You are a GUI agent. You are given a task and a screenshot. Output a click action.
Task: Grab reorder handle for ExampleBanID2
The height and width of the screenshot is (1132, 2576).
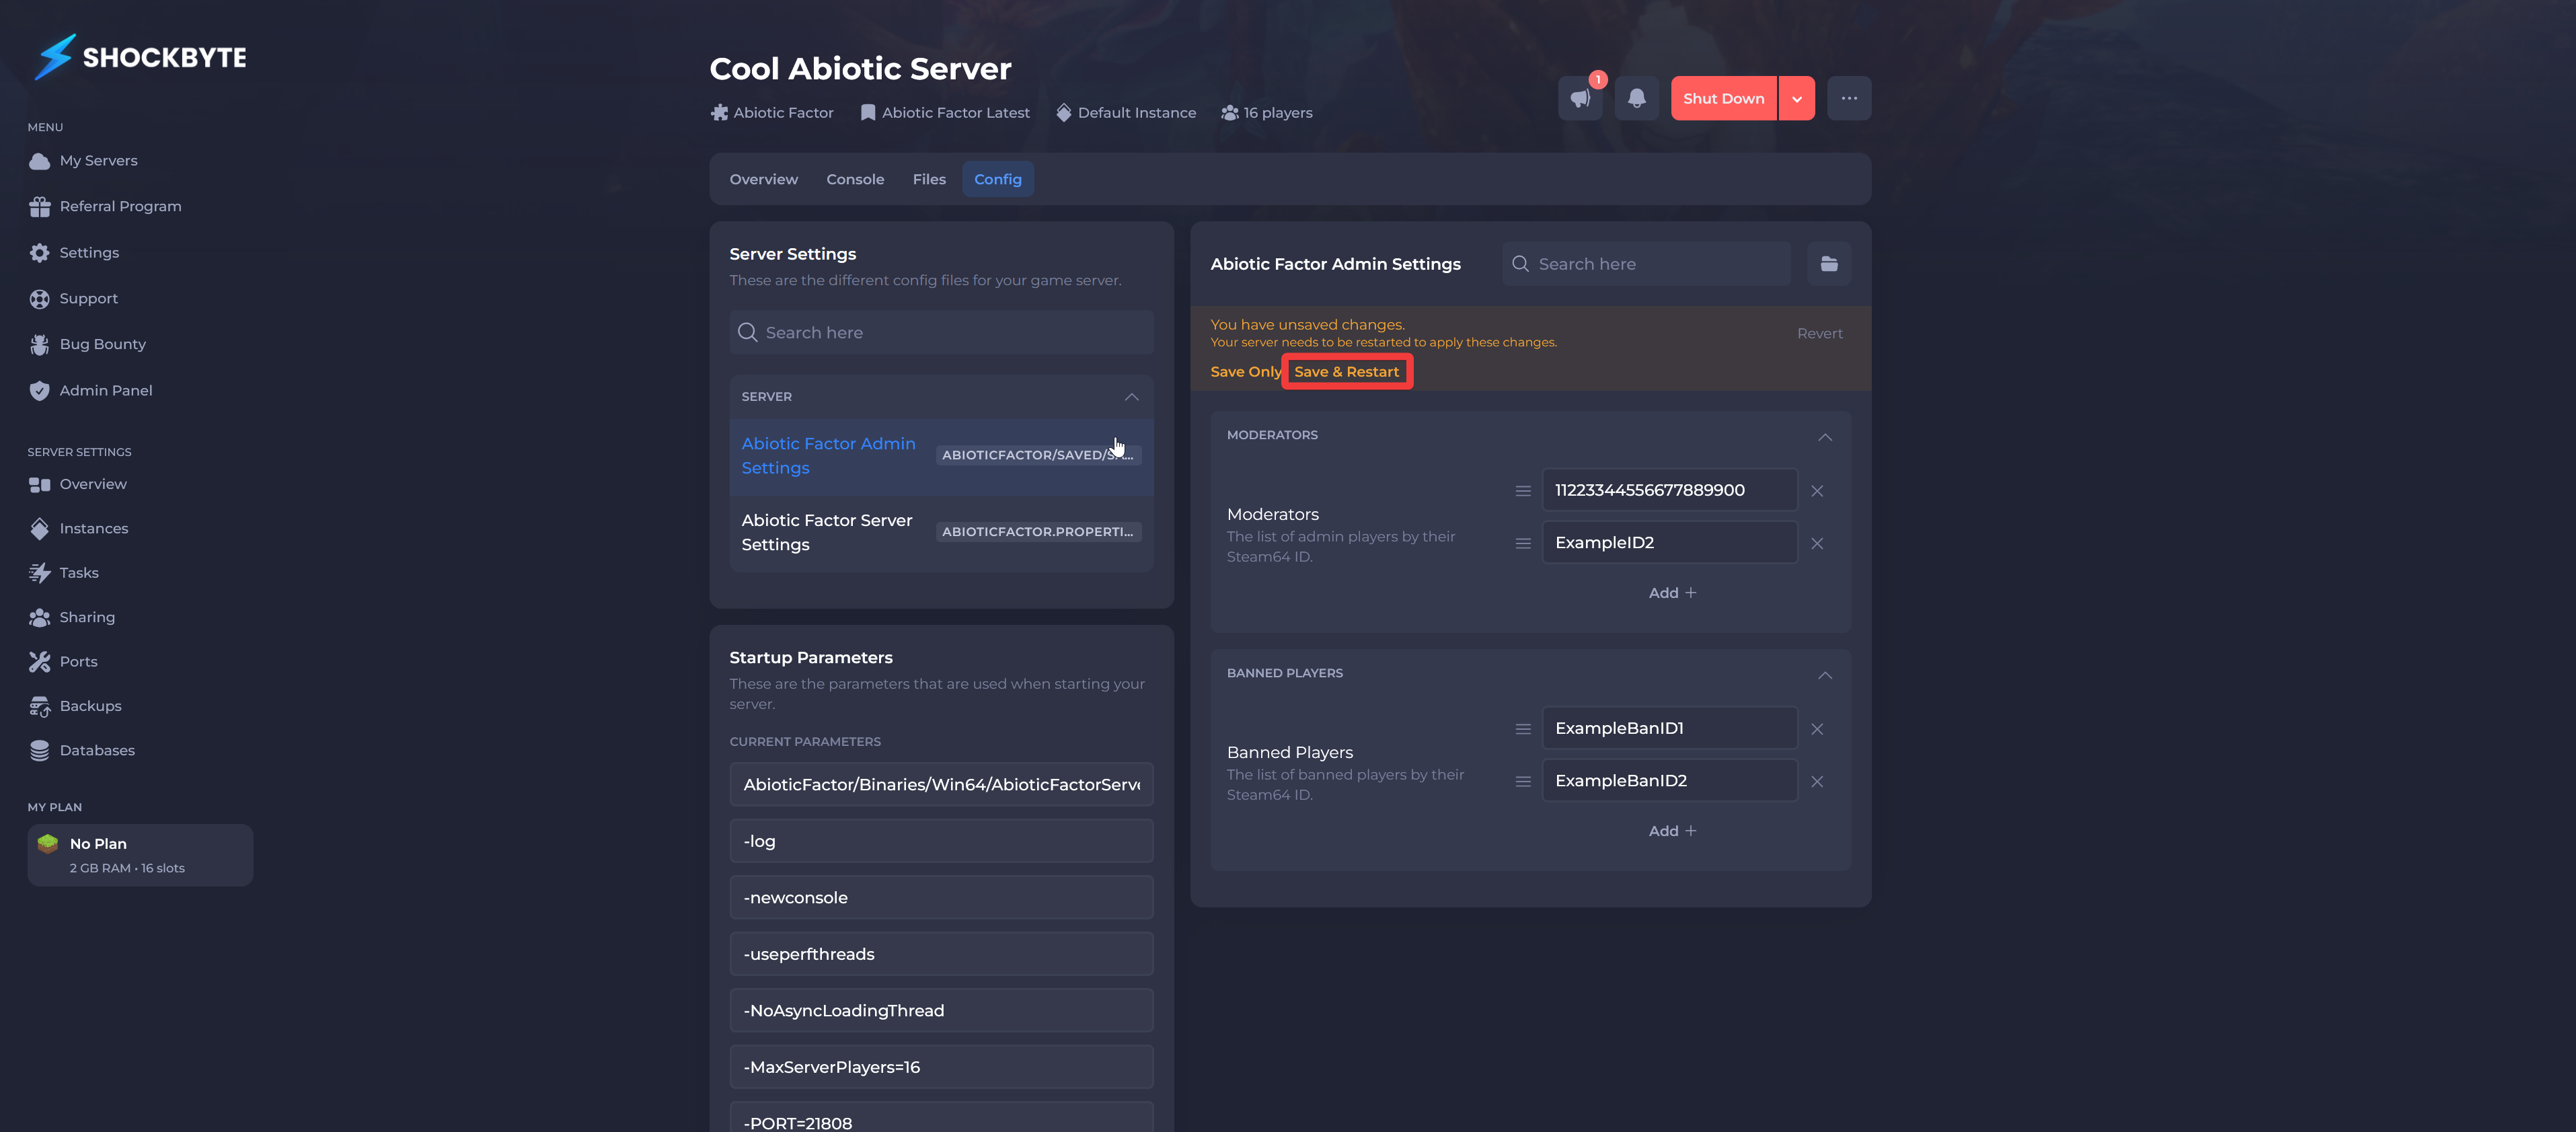pos(1522,781)
